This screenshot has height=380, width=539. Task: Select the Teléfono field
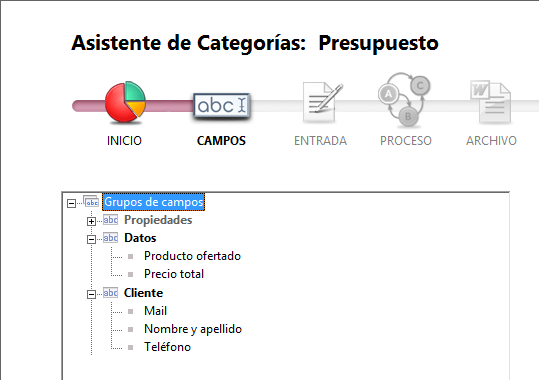[167, 347]
